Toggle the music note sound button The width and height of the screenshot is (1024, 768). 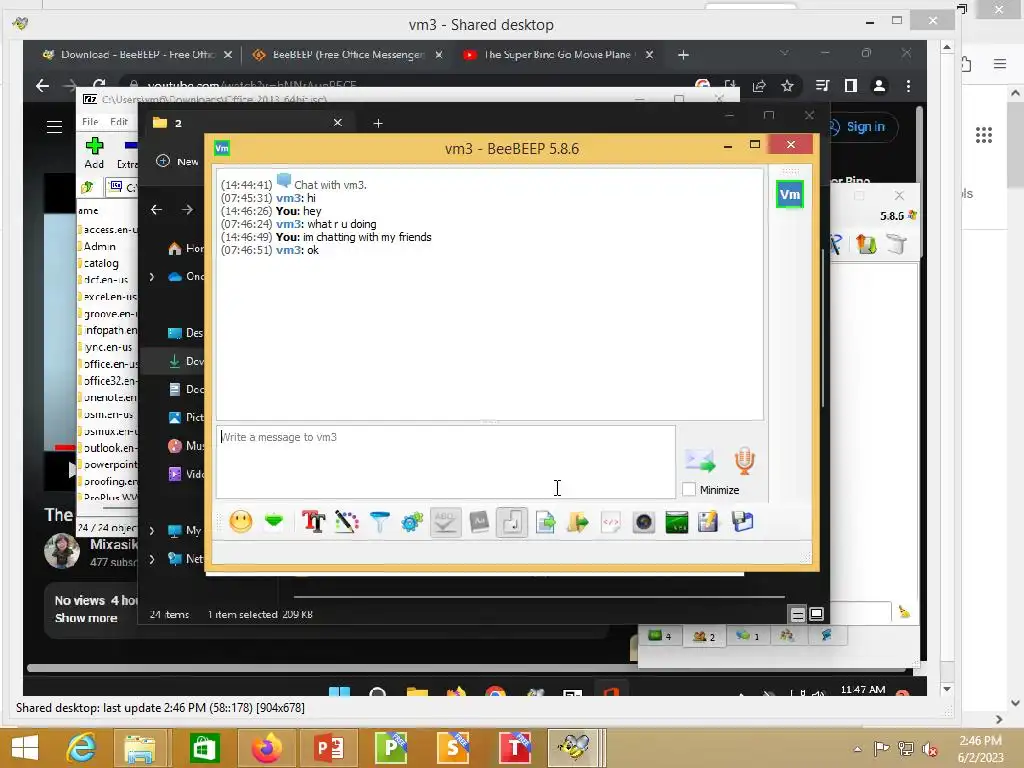pyautogui.click(x=512, y=522)
